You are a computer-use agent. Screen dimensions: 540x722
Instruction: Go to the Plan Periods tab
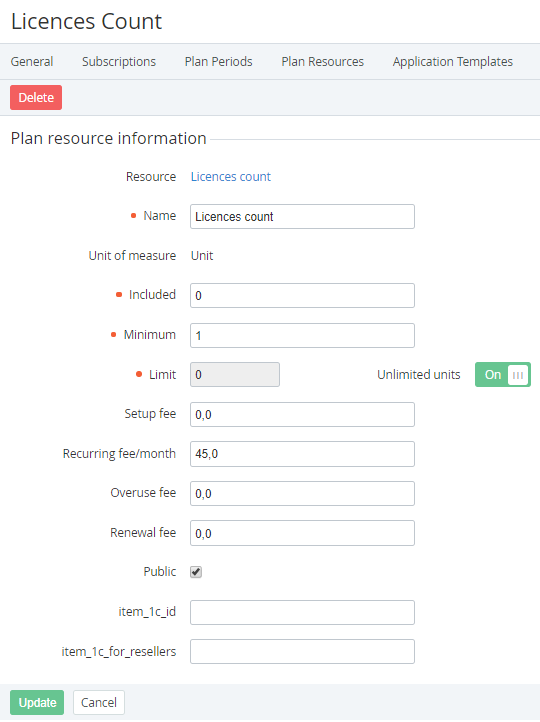coord(219,62)
